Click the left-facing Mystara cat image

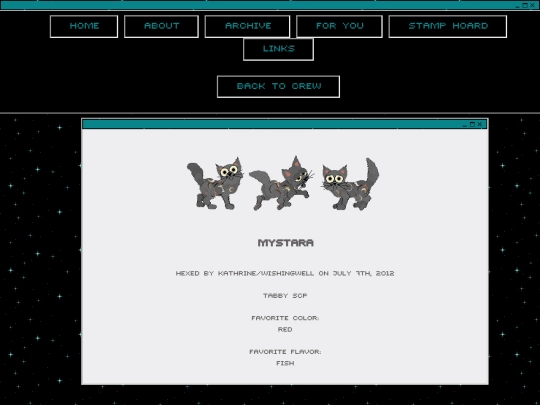(215, 183)
